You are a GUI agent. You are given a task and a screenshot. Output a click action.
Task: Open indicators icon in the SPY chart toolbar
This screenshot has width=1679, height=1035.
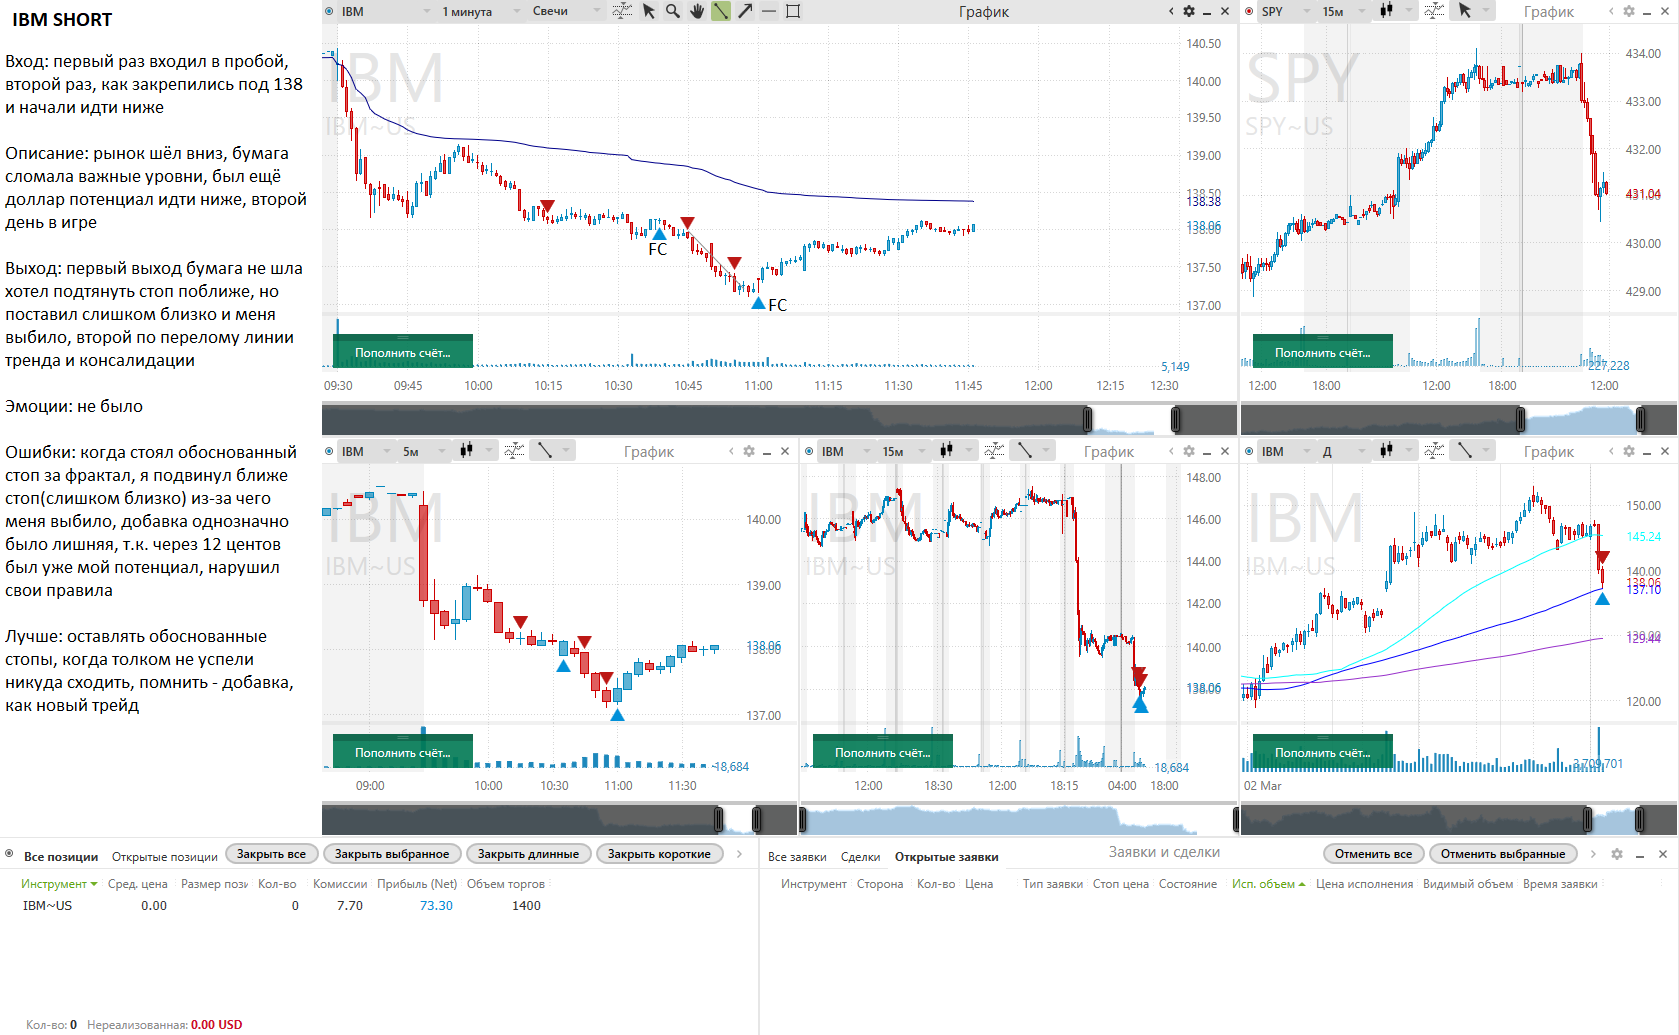tap(1434, 11)
